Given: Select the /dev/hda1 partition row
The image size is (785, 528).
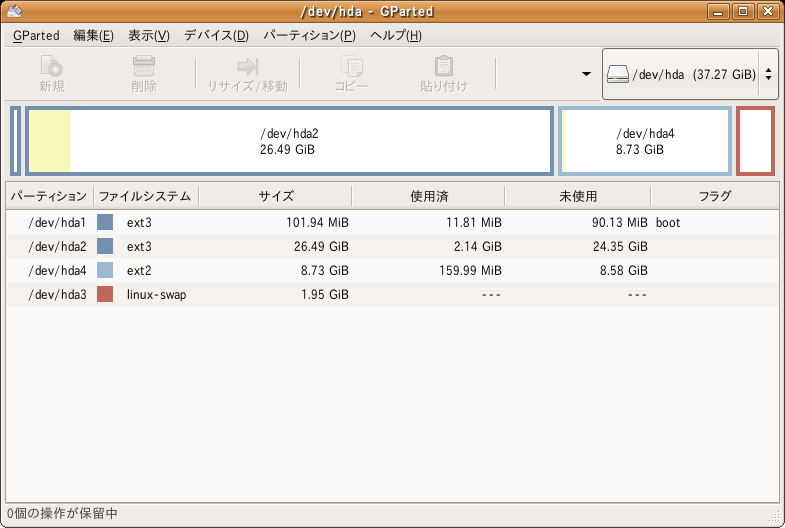Looking at the screenshot, I should [392, 222].
